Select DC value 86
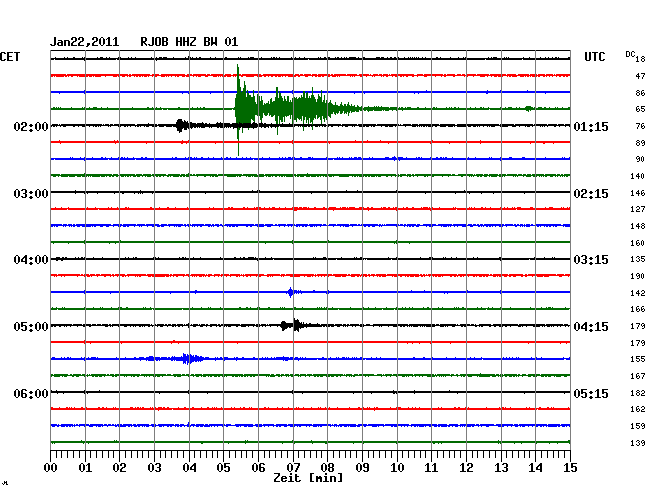Viewport: 650px width, 494px height. point(640,93)
